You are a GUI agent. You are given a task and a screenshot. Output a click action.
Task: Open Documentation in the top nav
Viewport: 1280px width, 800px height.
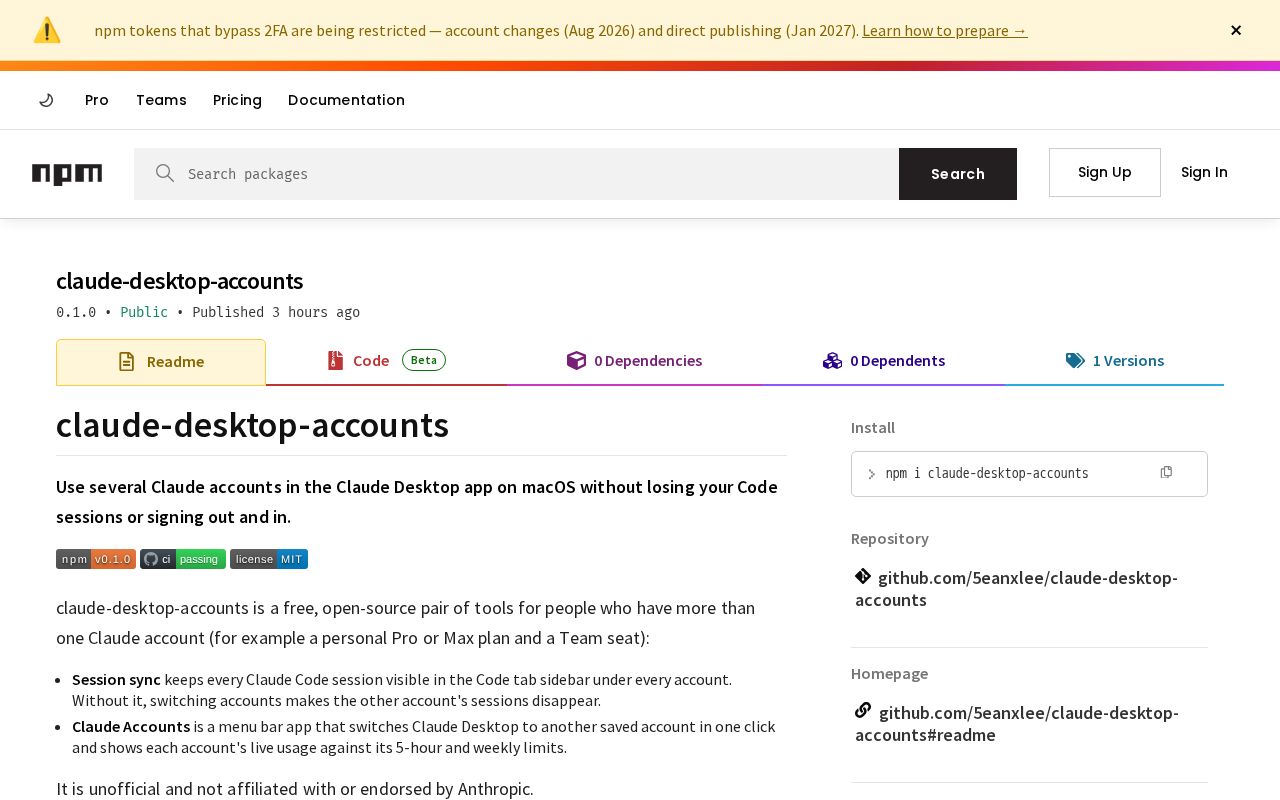pos(346,100)
